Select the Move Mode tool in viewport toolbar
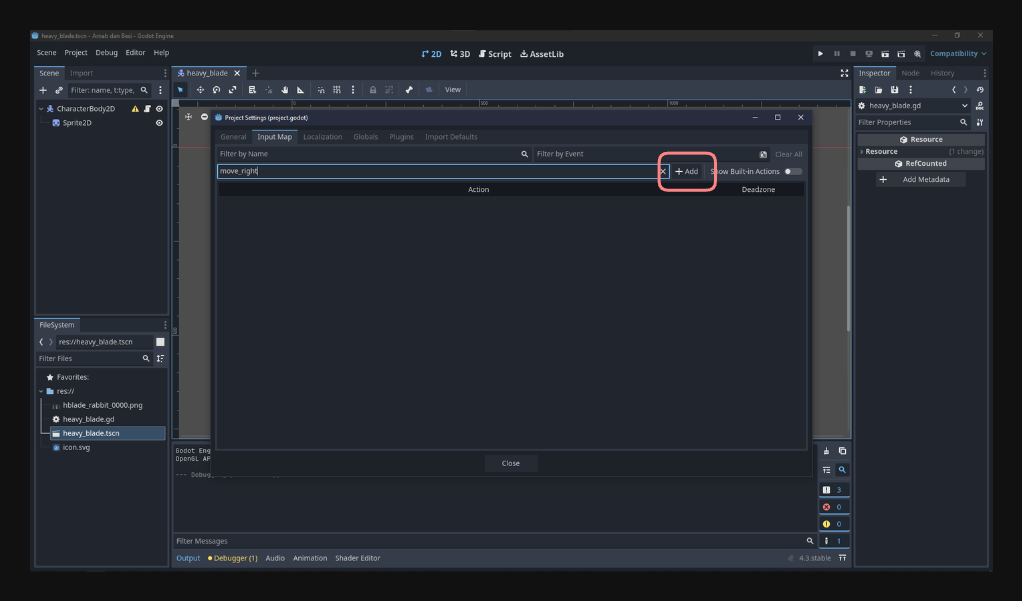1022x601 pixels. (x=200, y=90)
